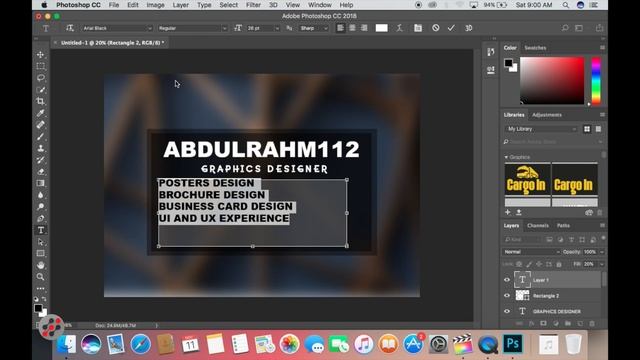This screenshot has width=640, height=360.
Task: Hide GRAPHICS DESIGNER layer visibility
Action: (507, 311)
